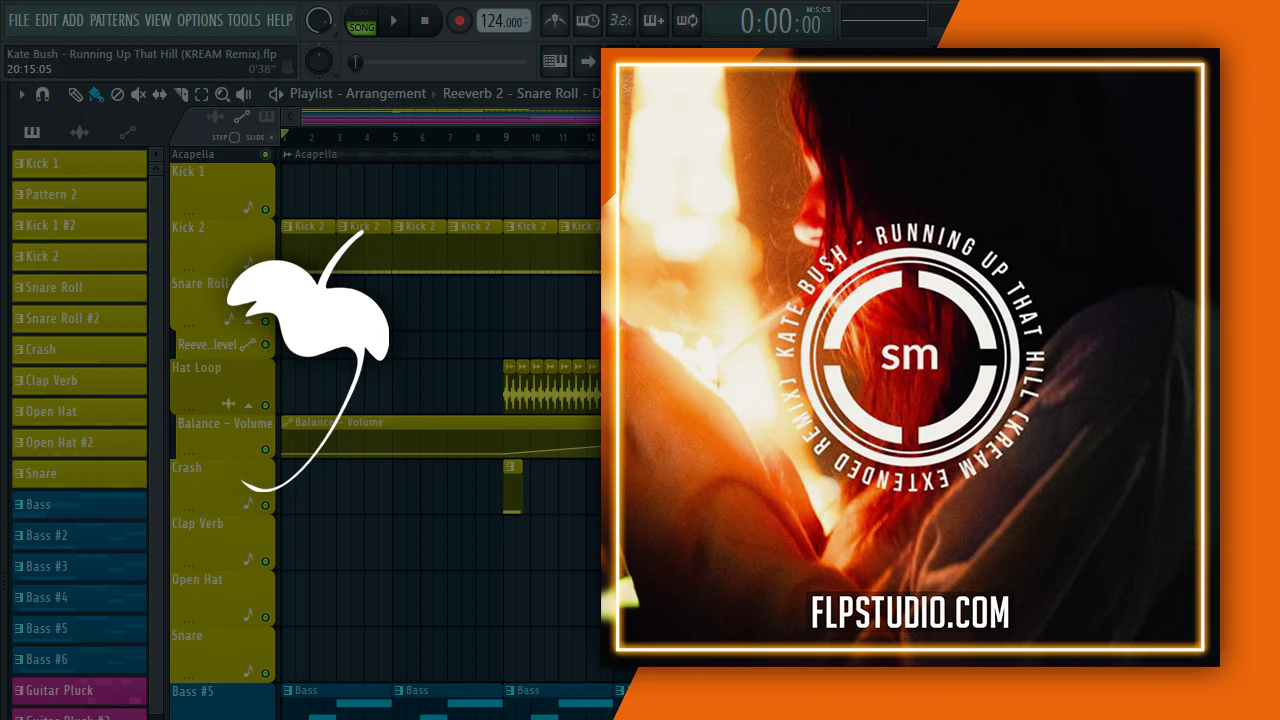This screenshot has width=1280, height=720.
Task: Show audio clips tab in picker panel
Action: 80,133
